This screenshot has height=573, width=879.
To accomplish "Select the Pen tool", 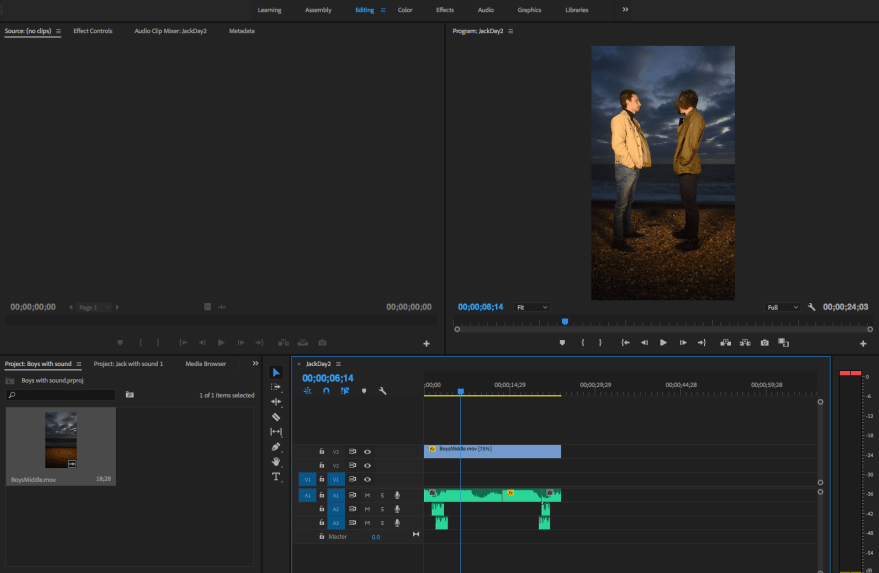I will [276, 447].
